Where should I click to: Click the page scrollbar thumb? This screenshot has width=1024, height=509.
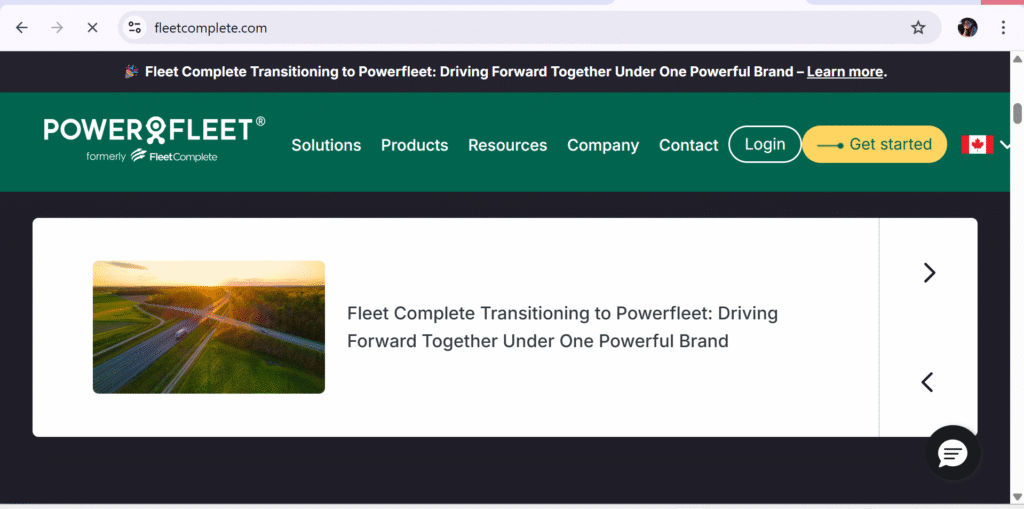point(1017,112)
